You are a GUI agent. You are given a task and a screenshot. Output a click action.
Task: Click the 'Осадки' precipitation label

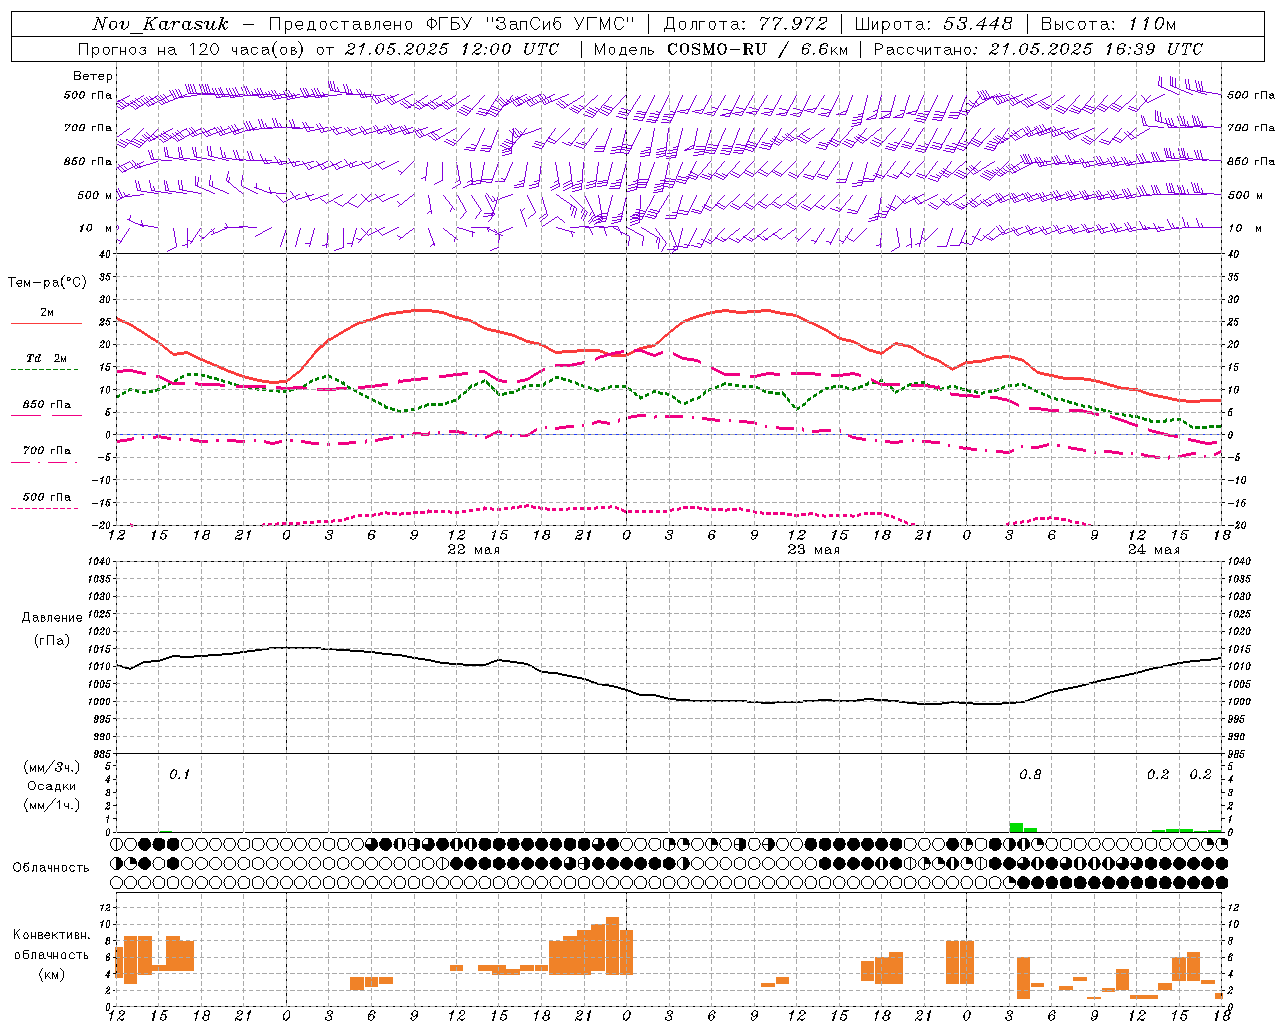point(51,786)
